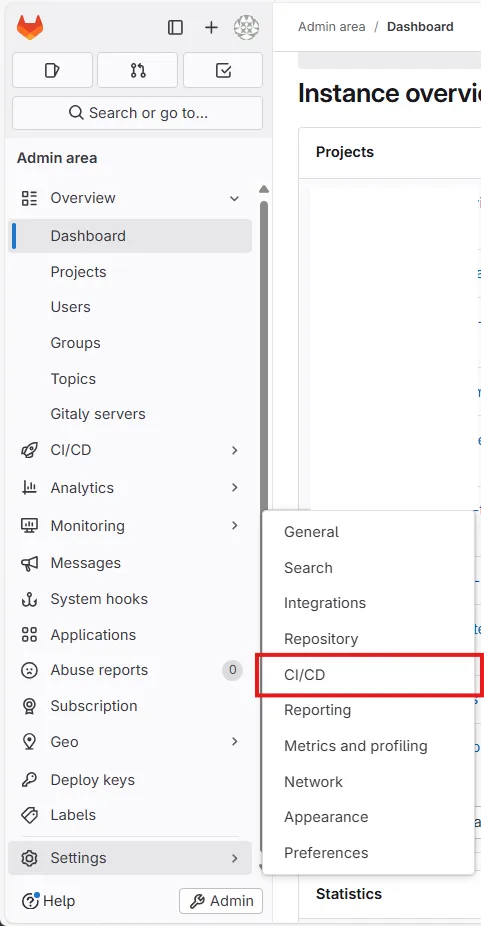Screen dimensions: 484x926
Task: Open assigned issues icon button
Action: click(x=53, y=70)
